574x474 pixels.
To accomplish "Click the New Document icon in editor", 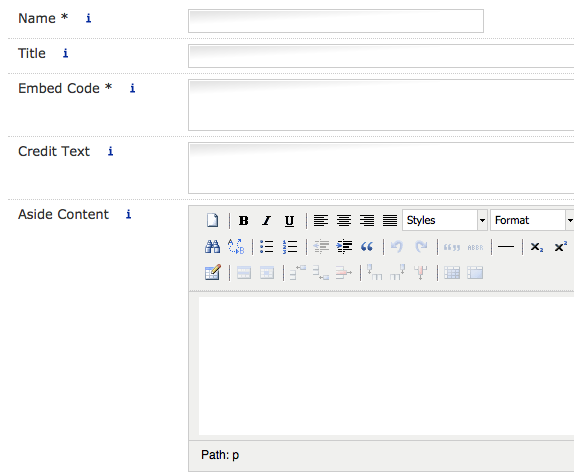I will [x=212, y=220].
